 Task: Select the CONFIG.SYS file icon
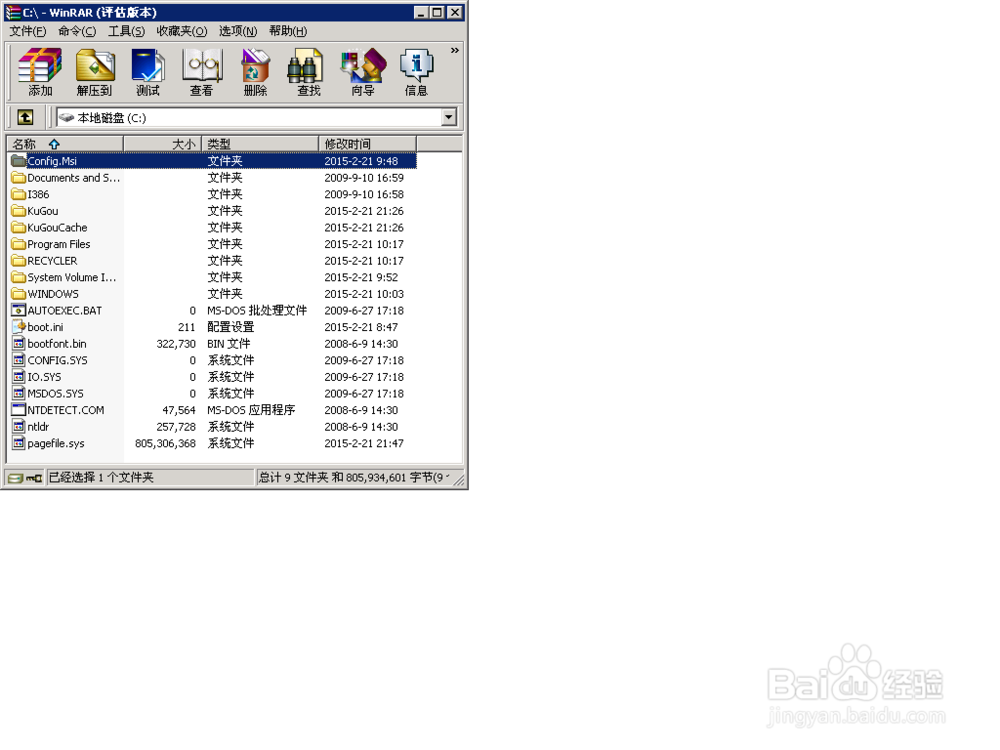(x=18, y=360)
